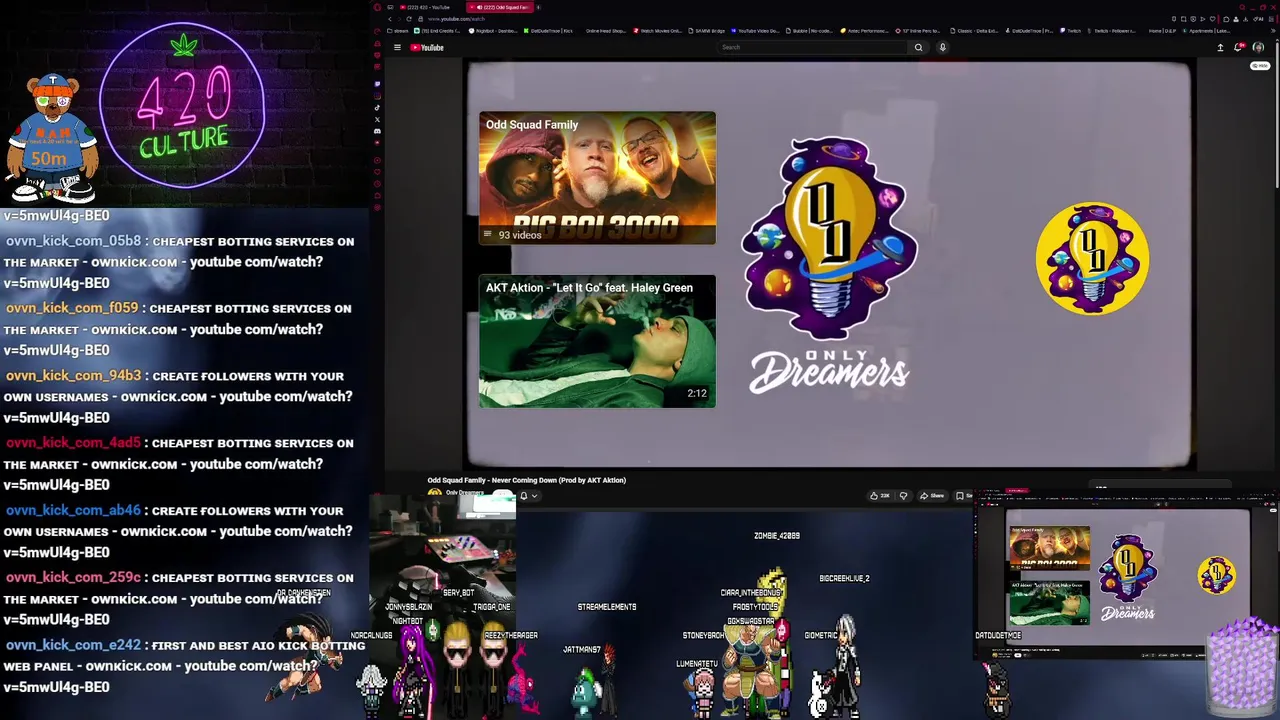The width and height of the screenshot is (1280, 720).
Task: Open AKT Aktion Let It Go video card
Action: pos(597,341)
